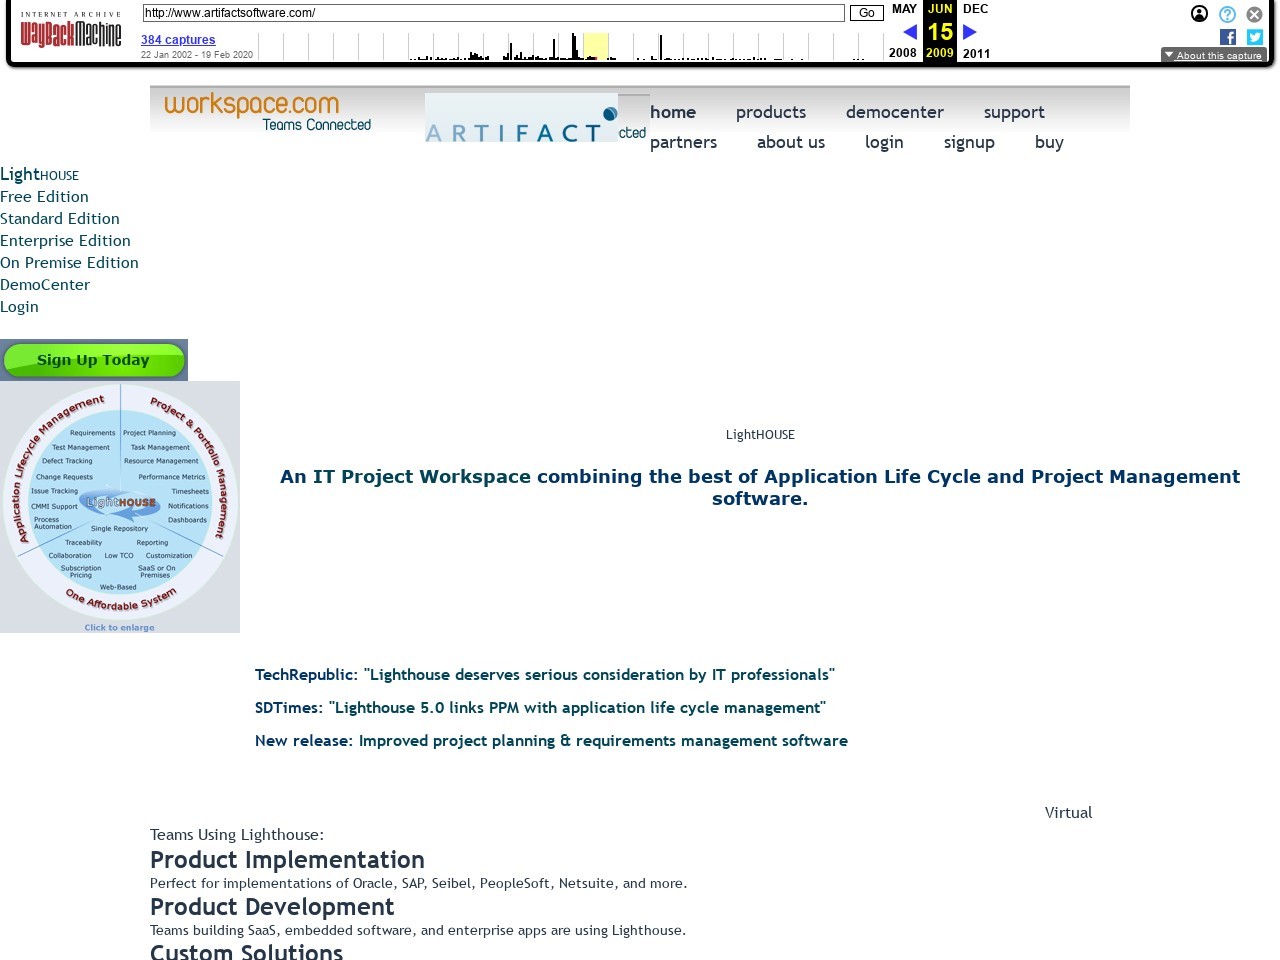Click the Wayback Machine logo
The image size is (1280, 960).
point(70,33)
